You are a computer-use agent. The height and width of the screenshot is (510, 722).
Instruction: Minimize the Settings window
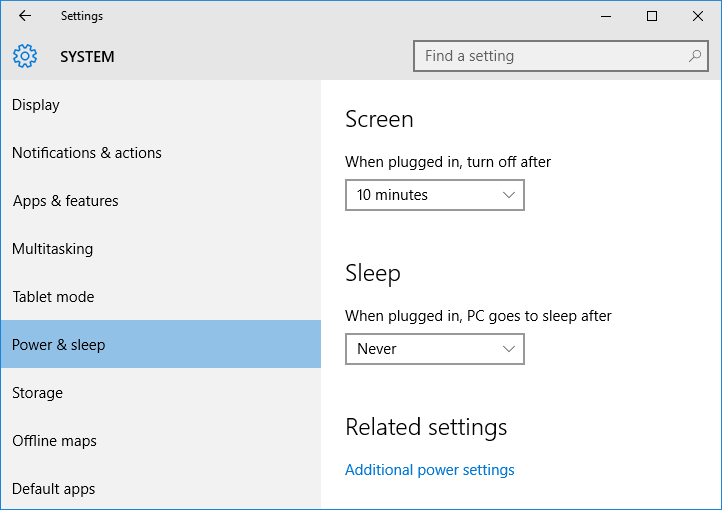[606, 16]
